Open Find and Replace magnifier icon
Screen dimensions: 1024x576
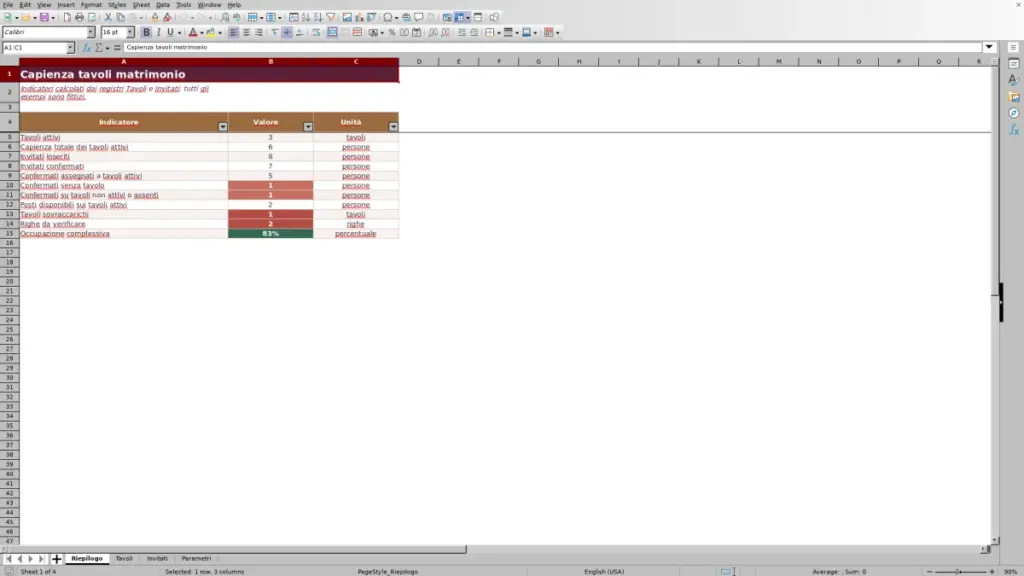(x=224, y=18)
